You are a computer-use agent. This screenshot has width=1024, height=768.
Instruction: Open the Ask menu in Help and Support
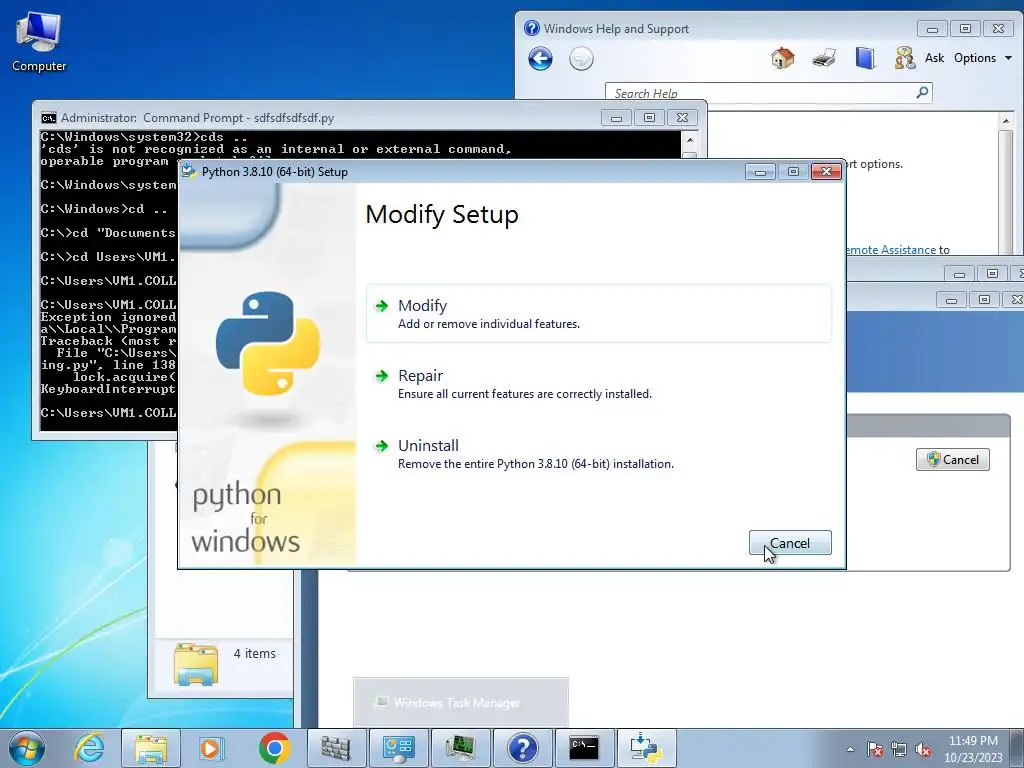coord(934,58)
